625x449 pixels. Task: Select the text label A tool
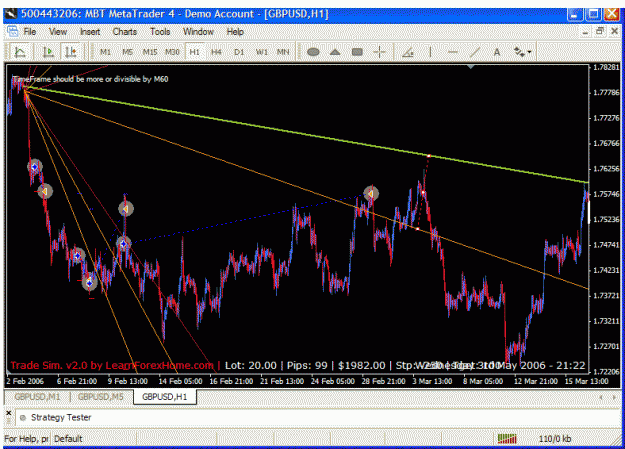[497, 52]
